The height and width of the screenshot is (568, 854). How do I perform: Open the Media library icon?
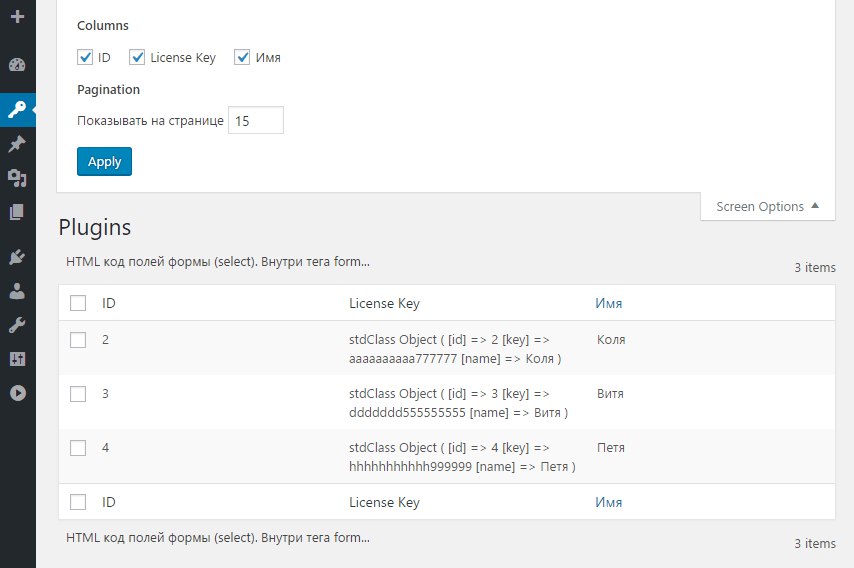point(17,178)
